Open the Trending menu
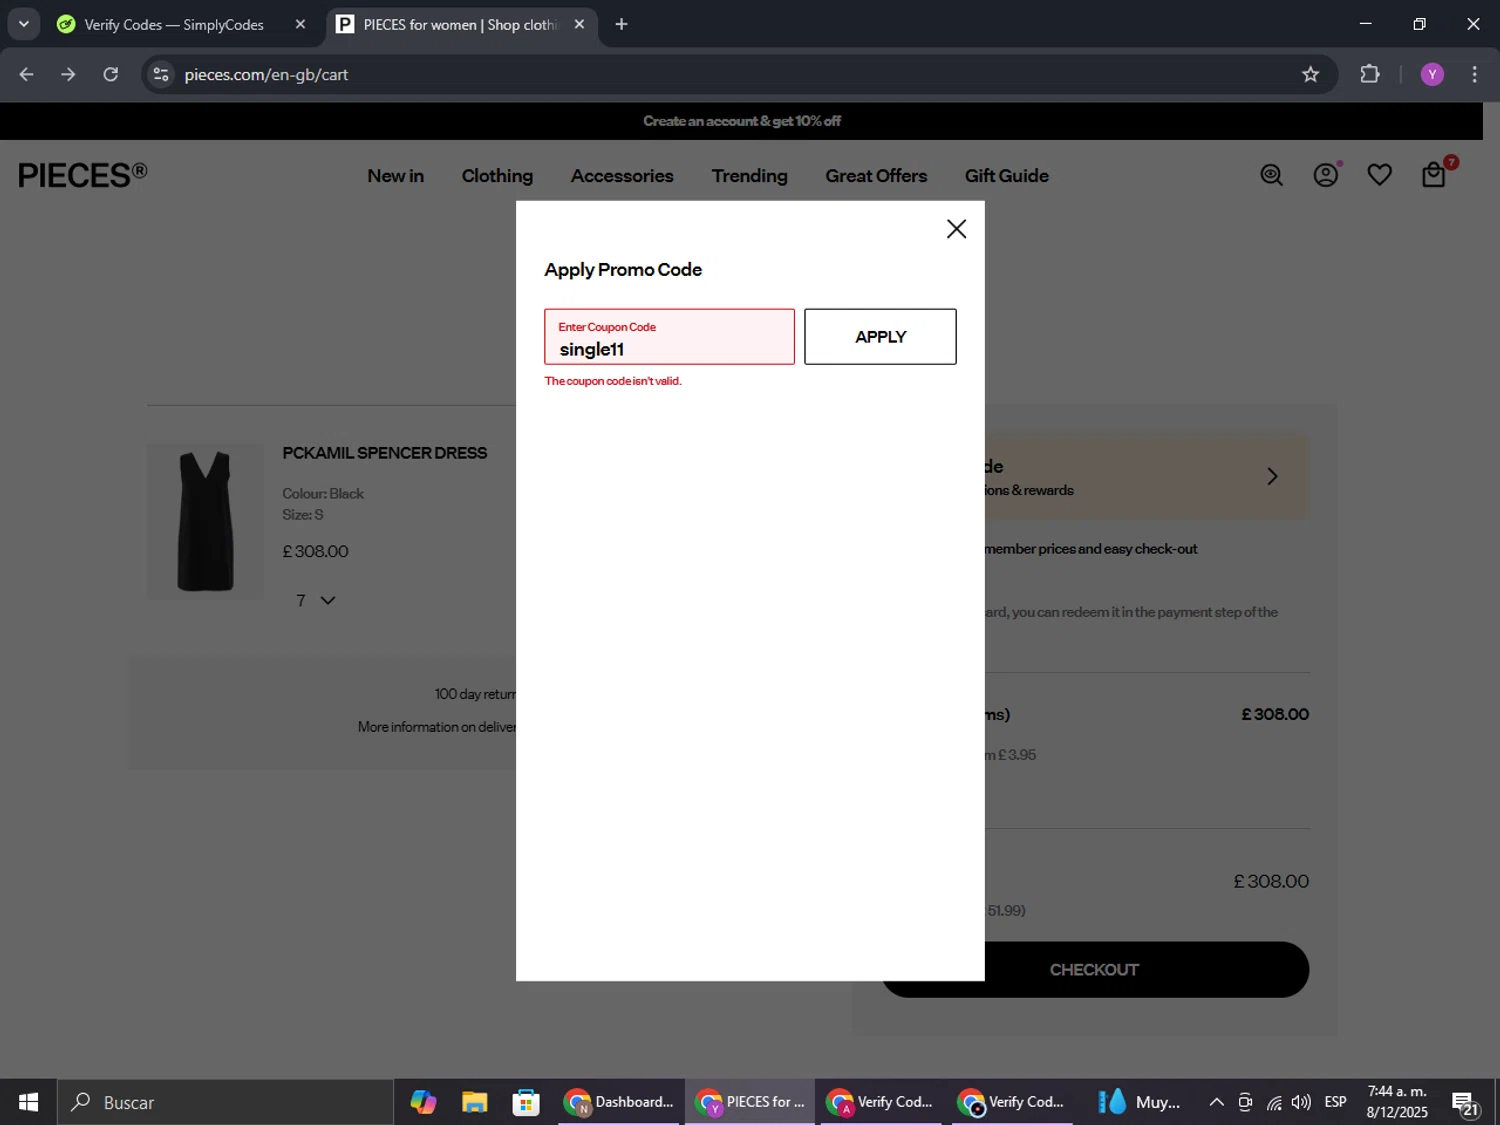Viewport: 1500px width, 1125px height. click(750, 176)
